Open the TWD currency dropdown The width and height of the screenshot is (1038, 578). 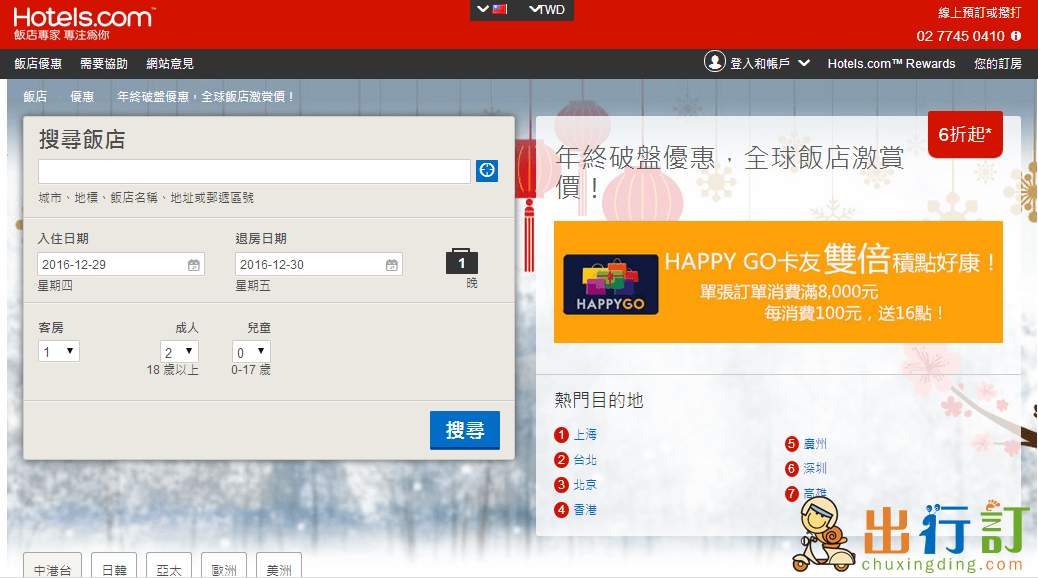[x=547, y=9]
